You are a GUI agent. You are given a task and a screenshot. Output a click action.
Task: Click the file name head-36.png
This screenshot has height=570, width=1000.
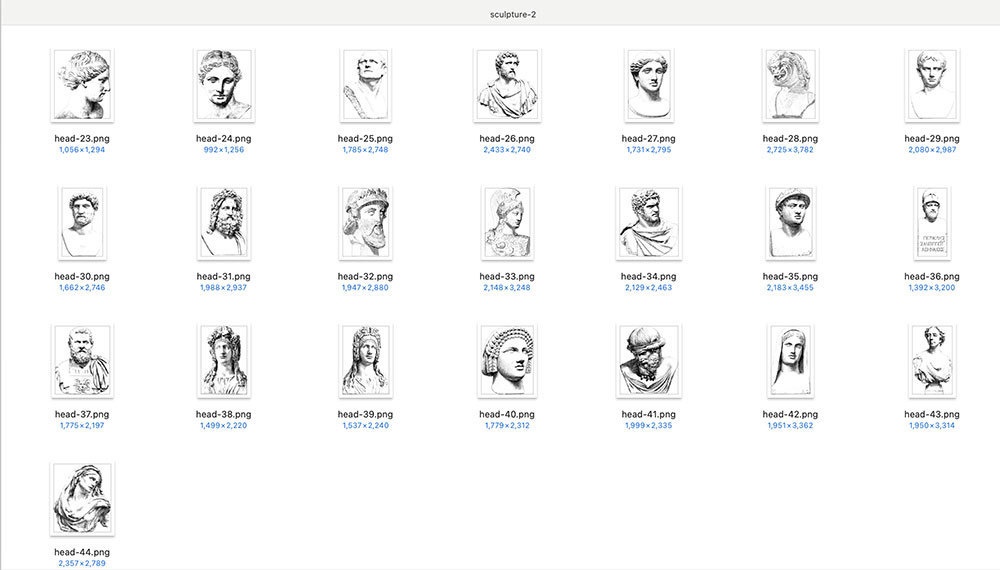coord(932,276)
